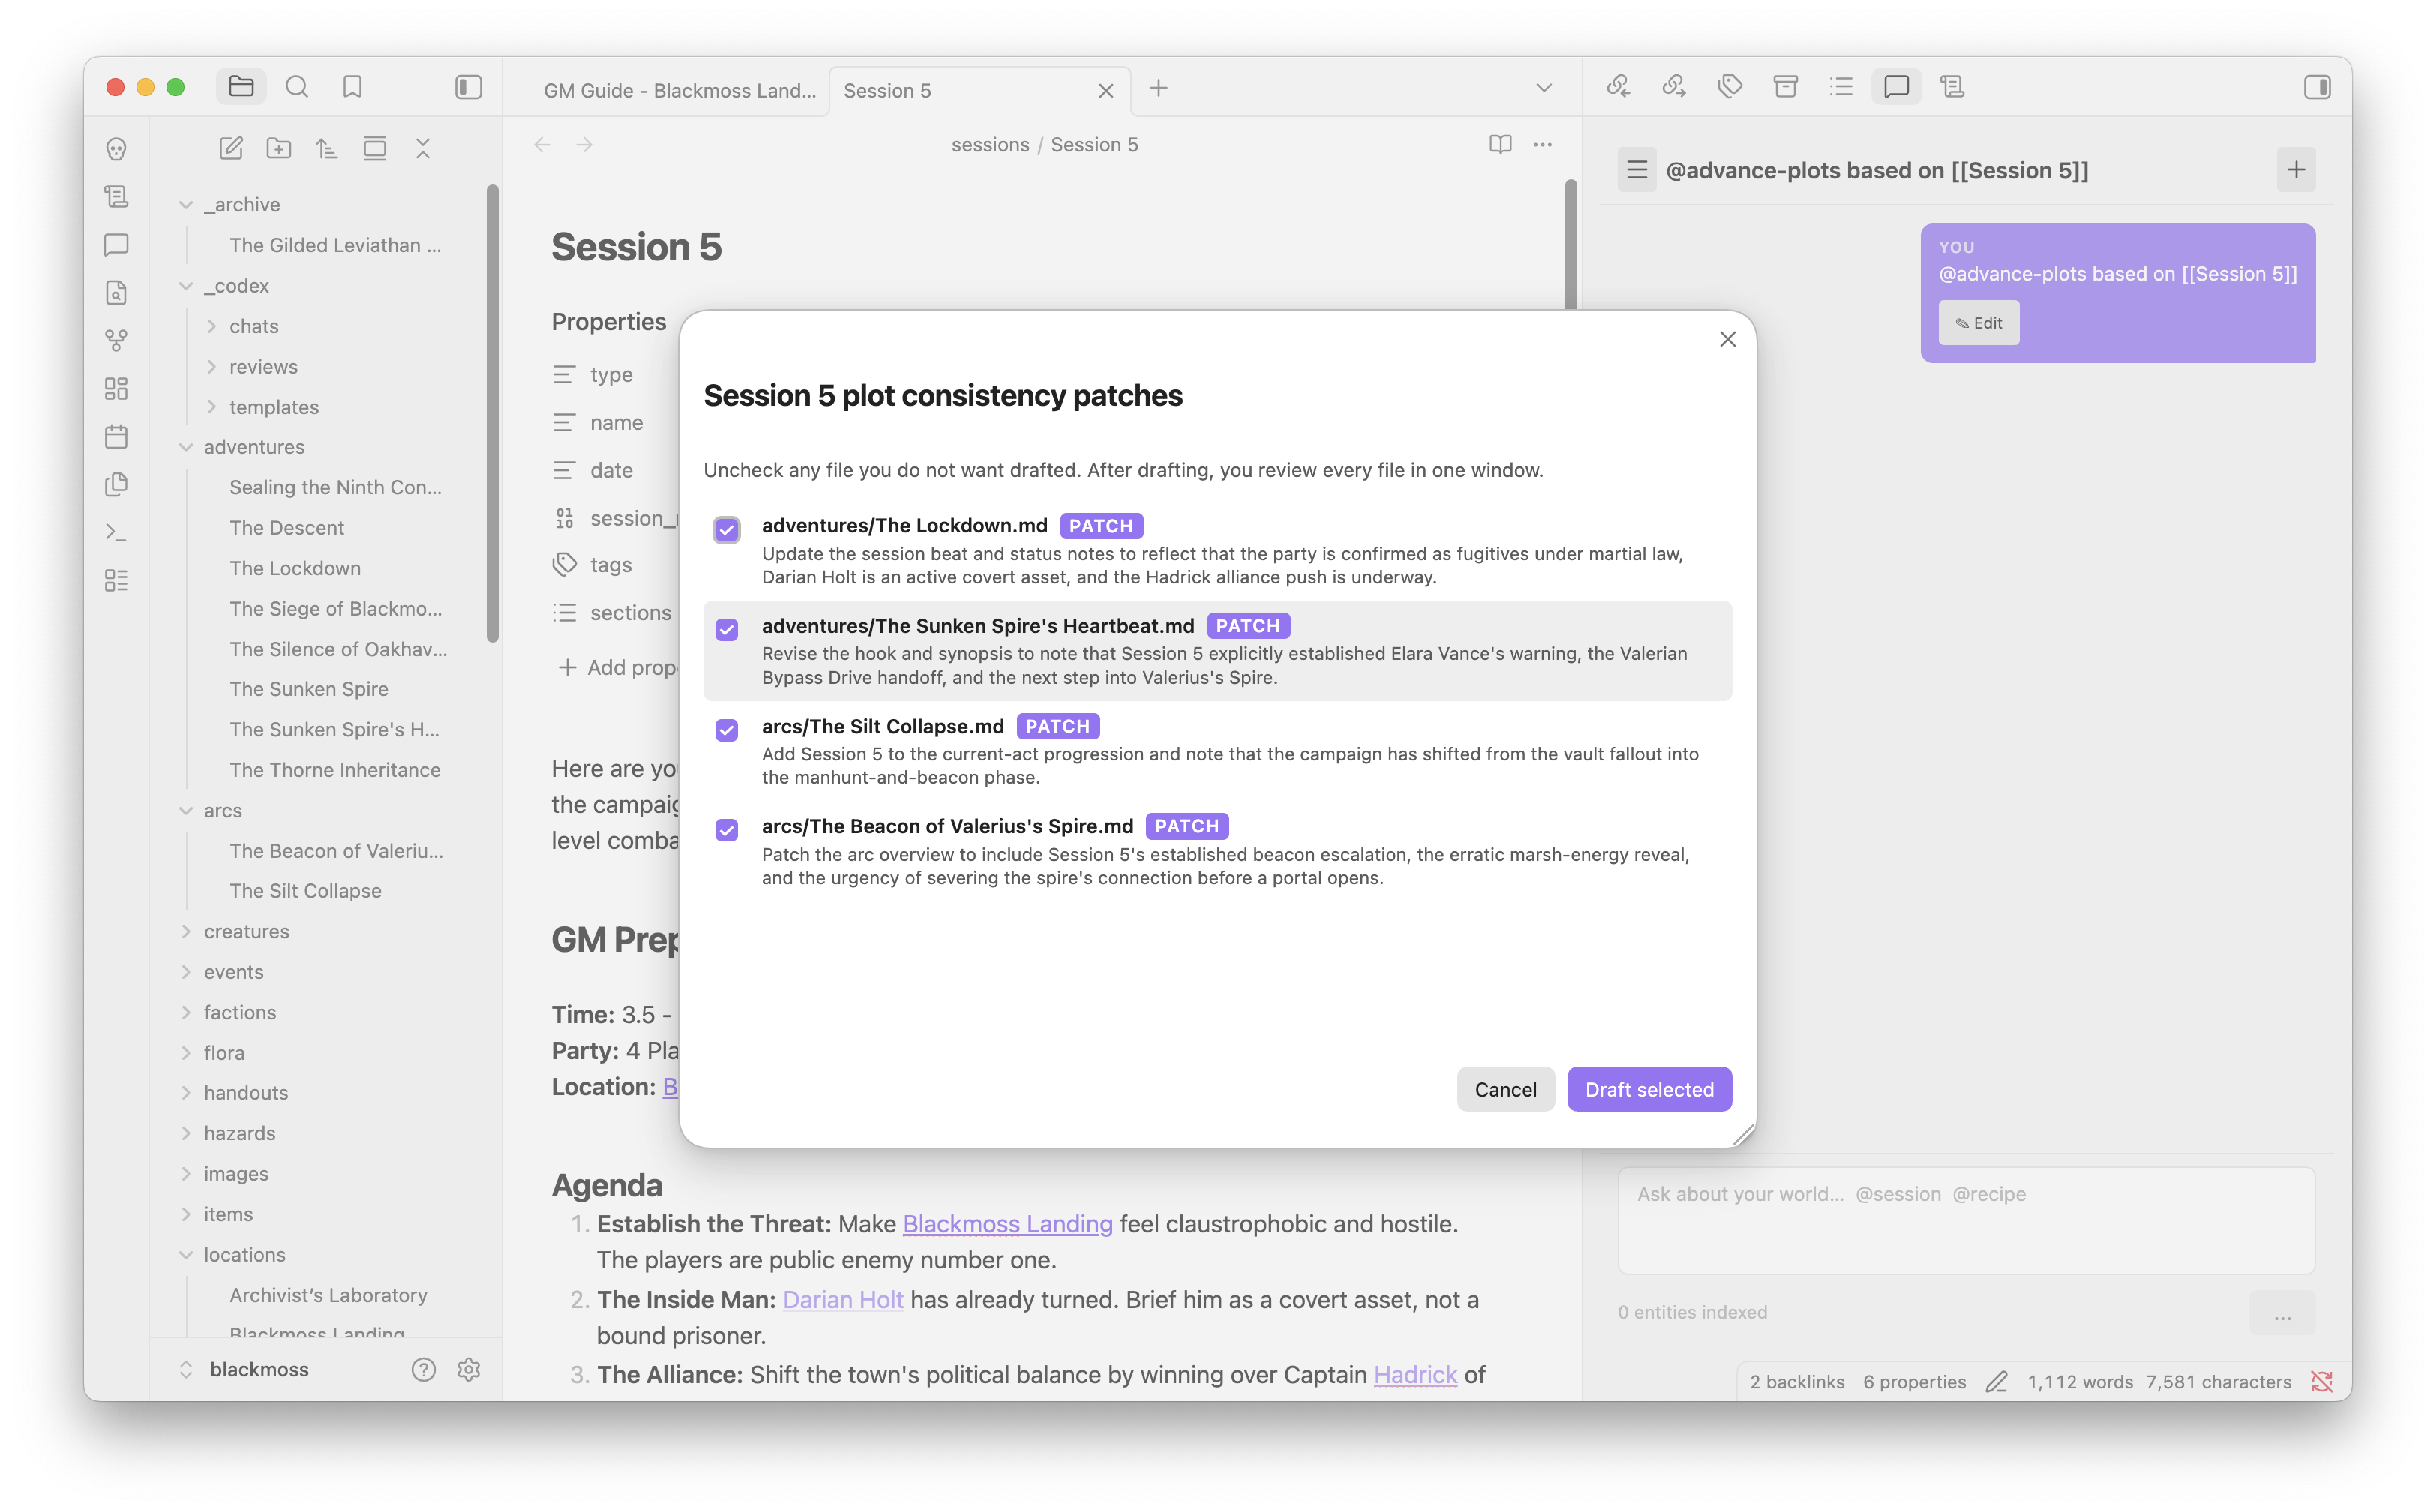Toggle the left sidebar collapse icon
This screenshot has width=2436, height=1512.
(468, 87)
